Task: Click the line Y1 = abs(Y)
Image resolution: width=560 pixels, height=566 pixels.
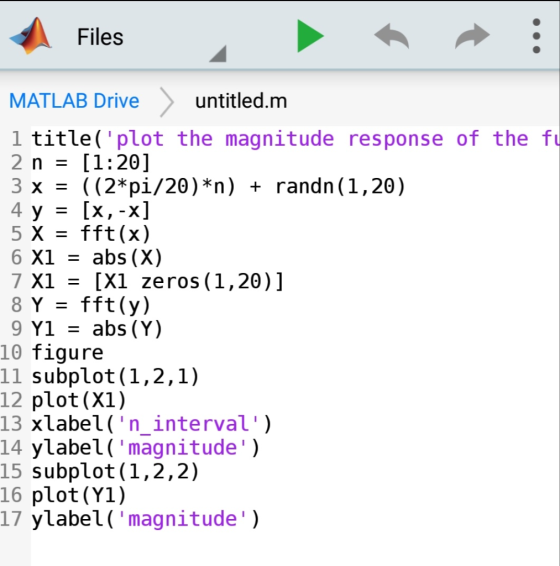Action: coord(97,329)
